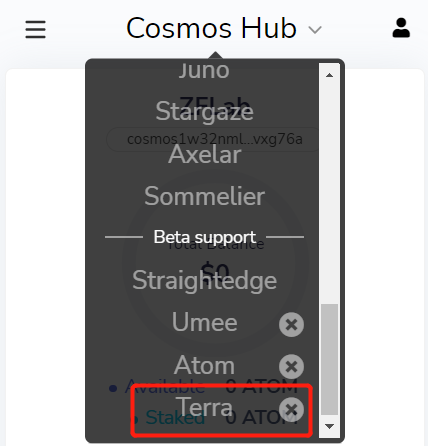Viewport: 428px width, 446px height.
Task: Open the hamburger menu
Action: pyautogui.click(x=35, y=29)
